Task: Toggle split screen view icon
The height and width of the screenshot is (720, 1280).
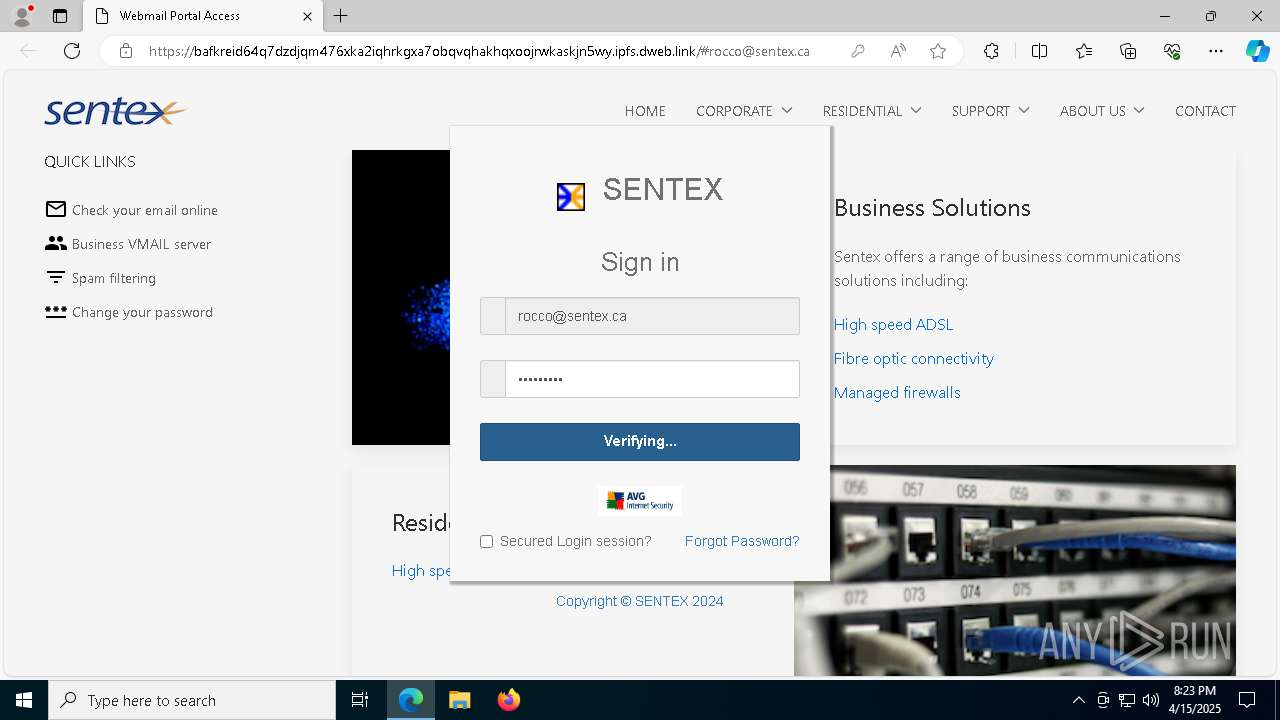Action: click(x=1039, y=51)
